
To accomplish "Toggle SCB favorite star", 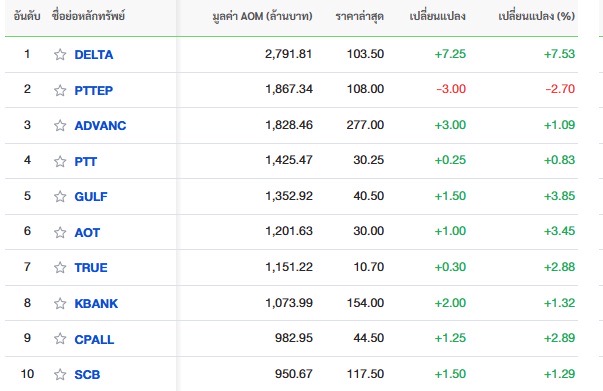I will pos(60,374).
